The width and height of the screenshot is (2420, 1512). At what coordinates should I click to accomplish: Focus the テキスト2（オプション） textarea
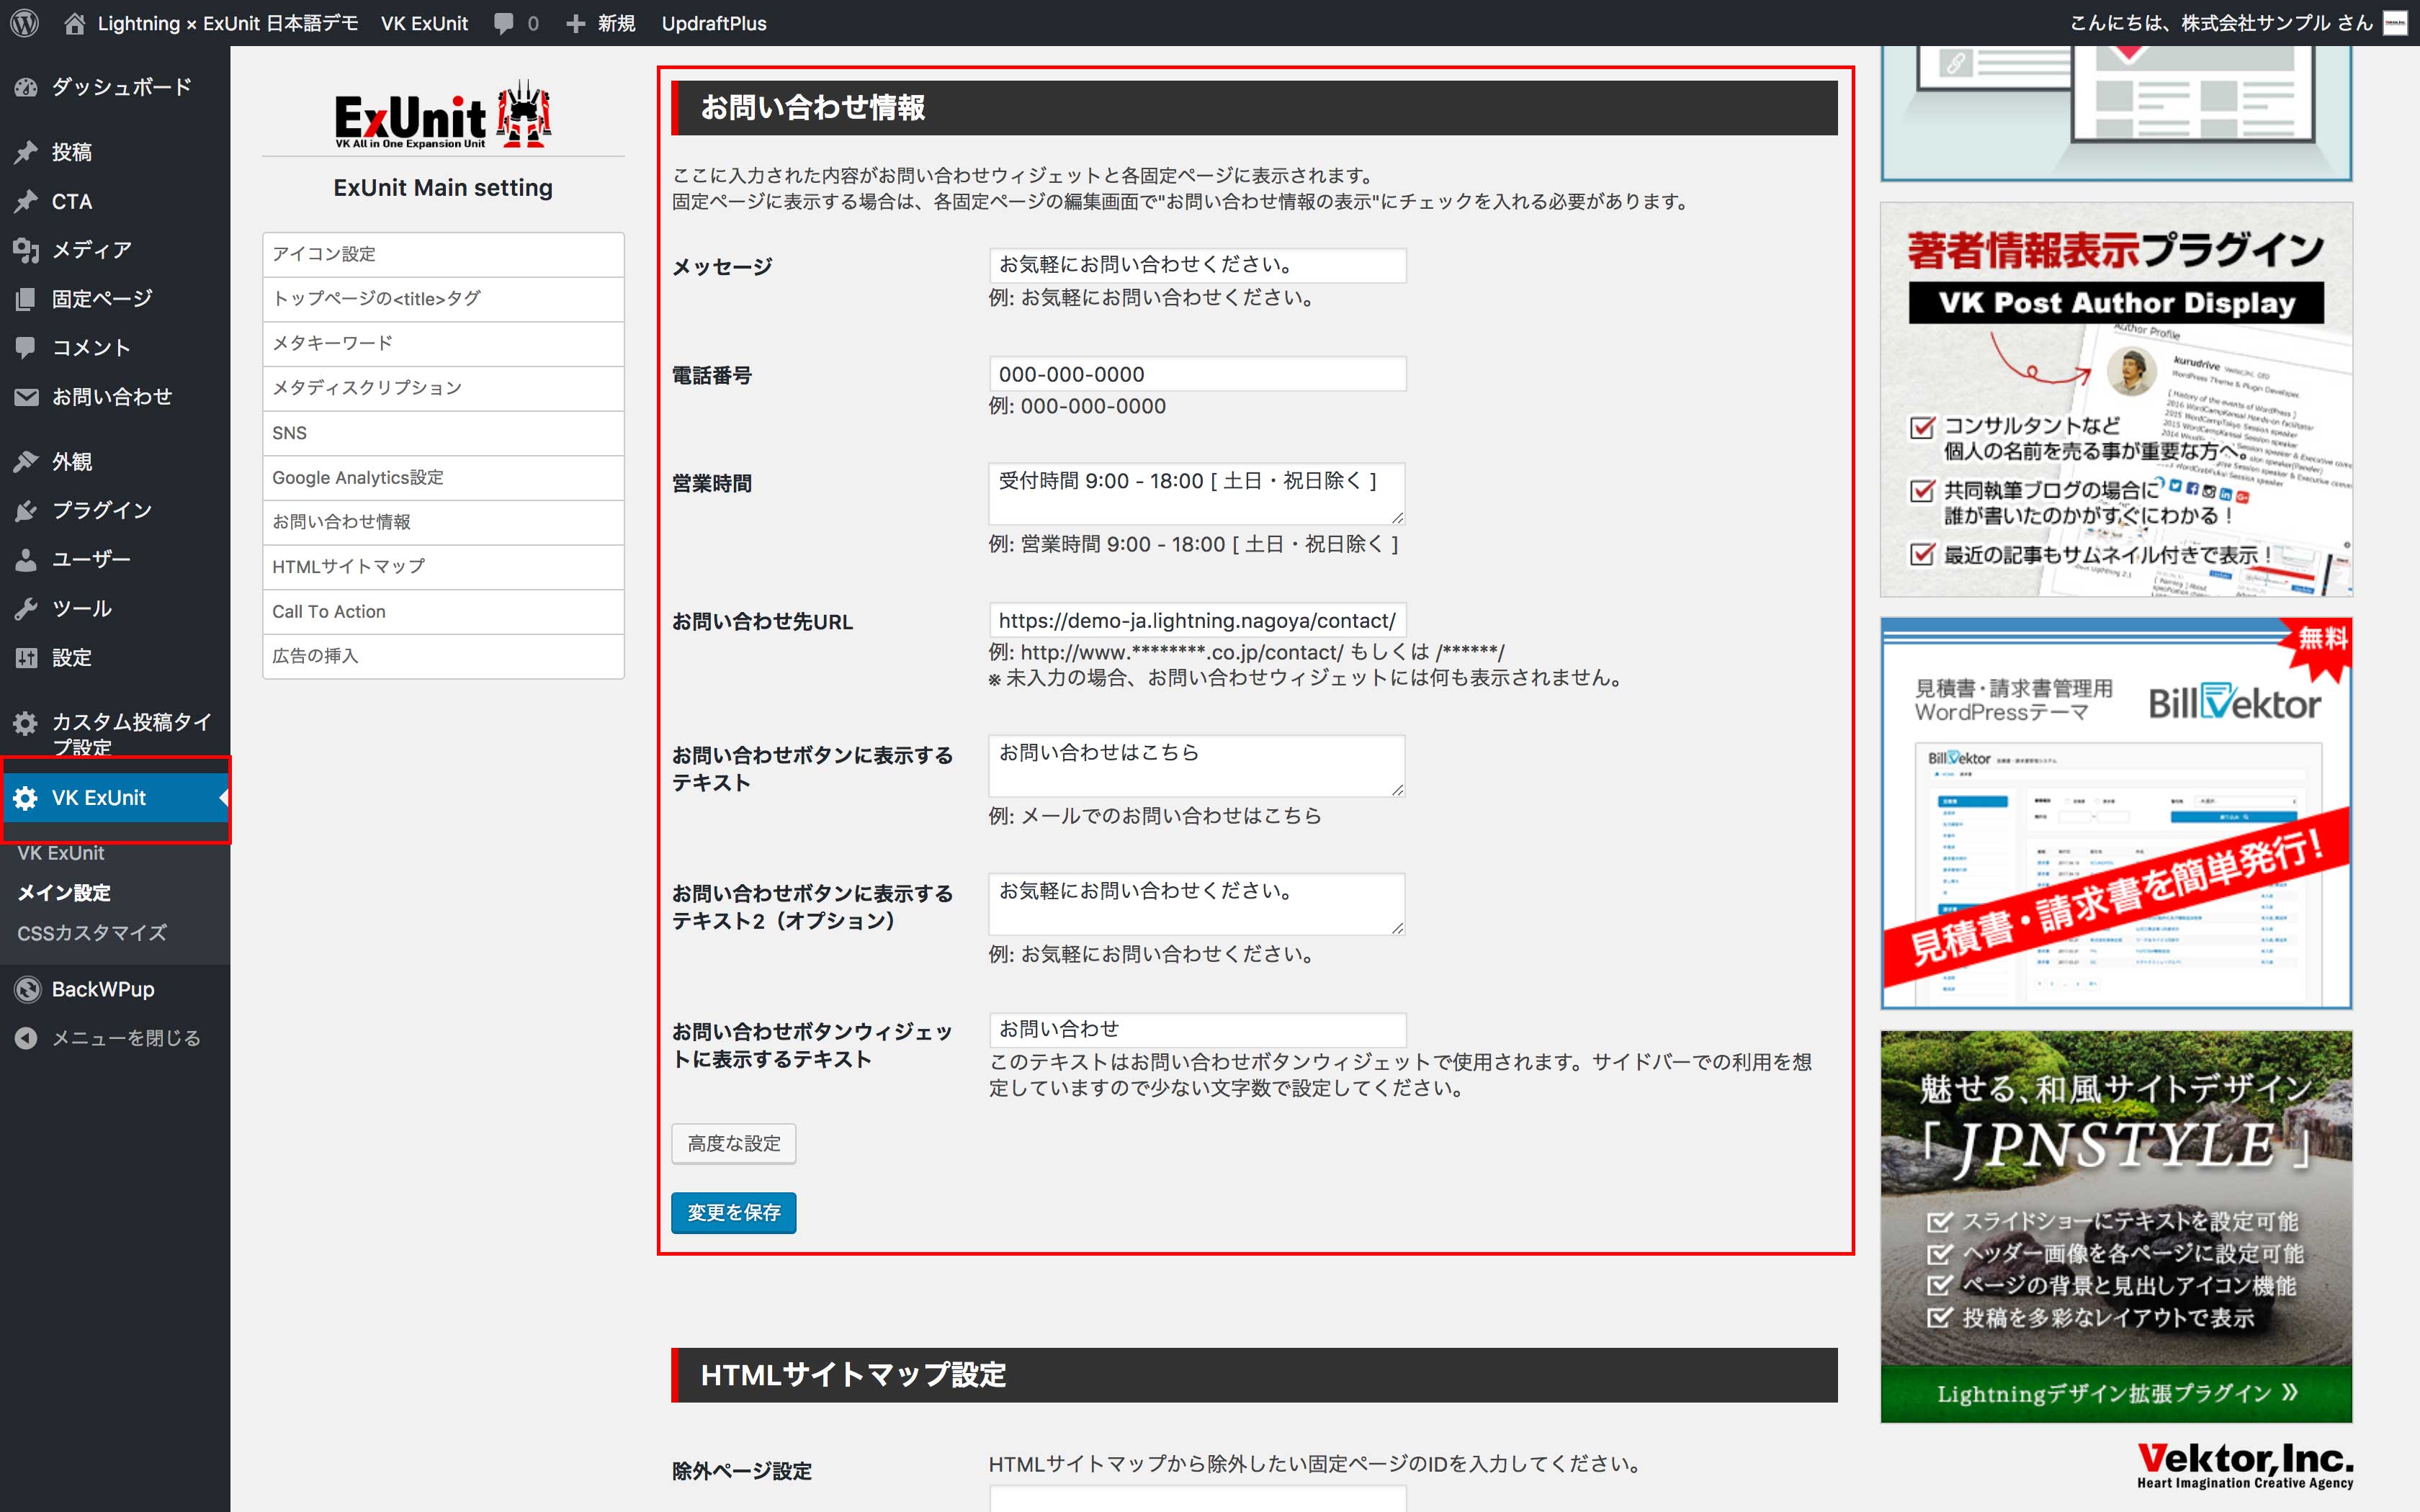[1197, 904]
